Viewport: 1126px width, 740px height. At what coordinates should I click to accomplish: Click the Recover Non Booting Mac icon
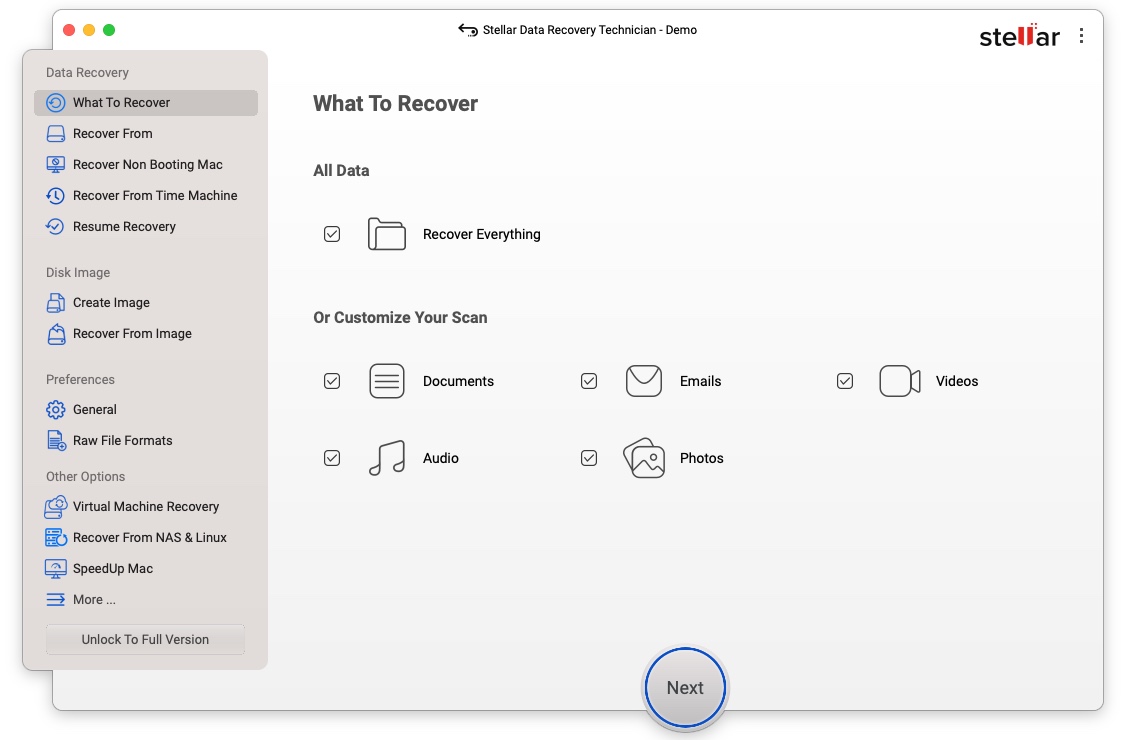click(55, 165)
